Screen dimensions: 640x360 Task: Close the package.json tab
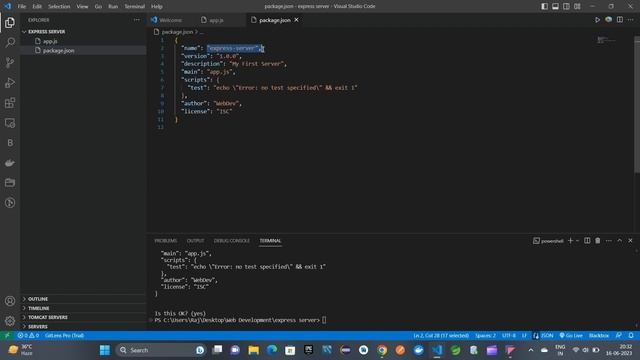296,20
